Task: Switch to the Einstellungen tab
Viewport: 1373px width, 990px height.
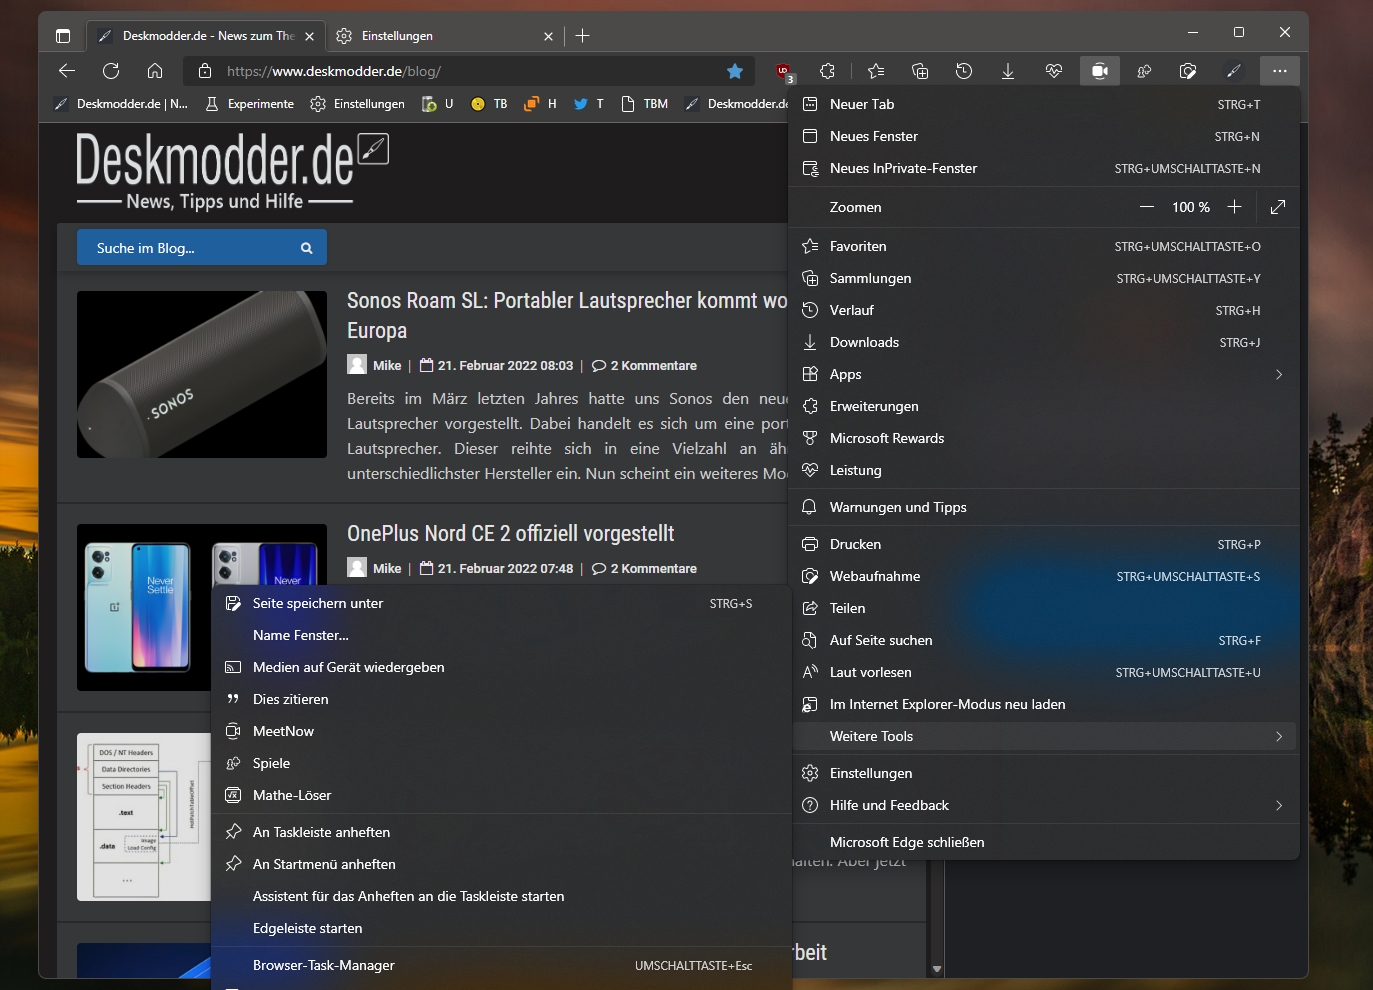Action: click(x=444, y=36)
